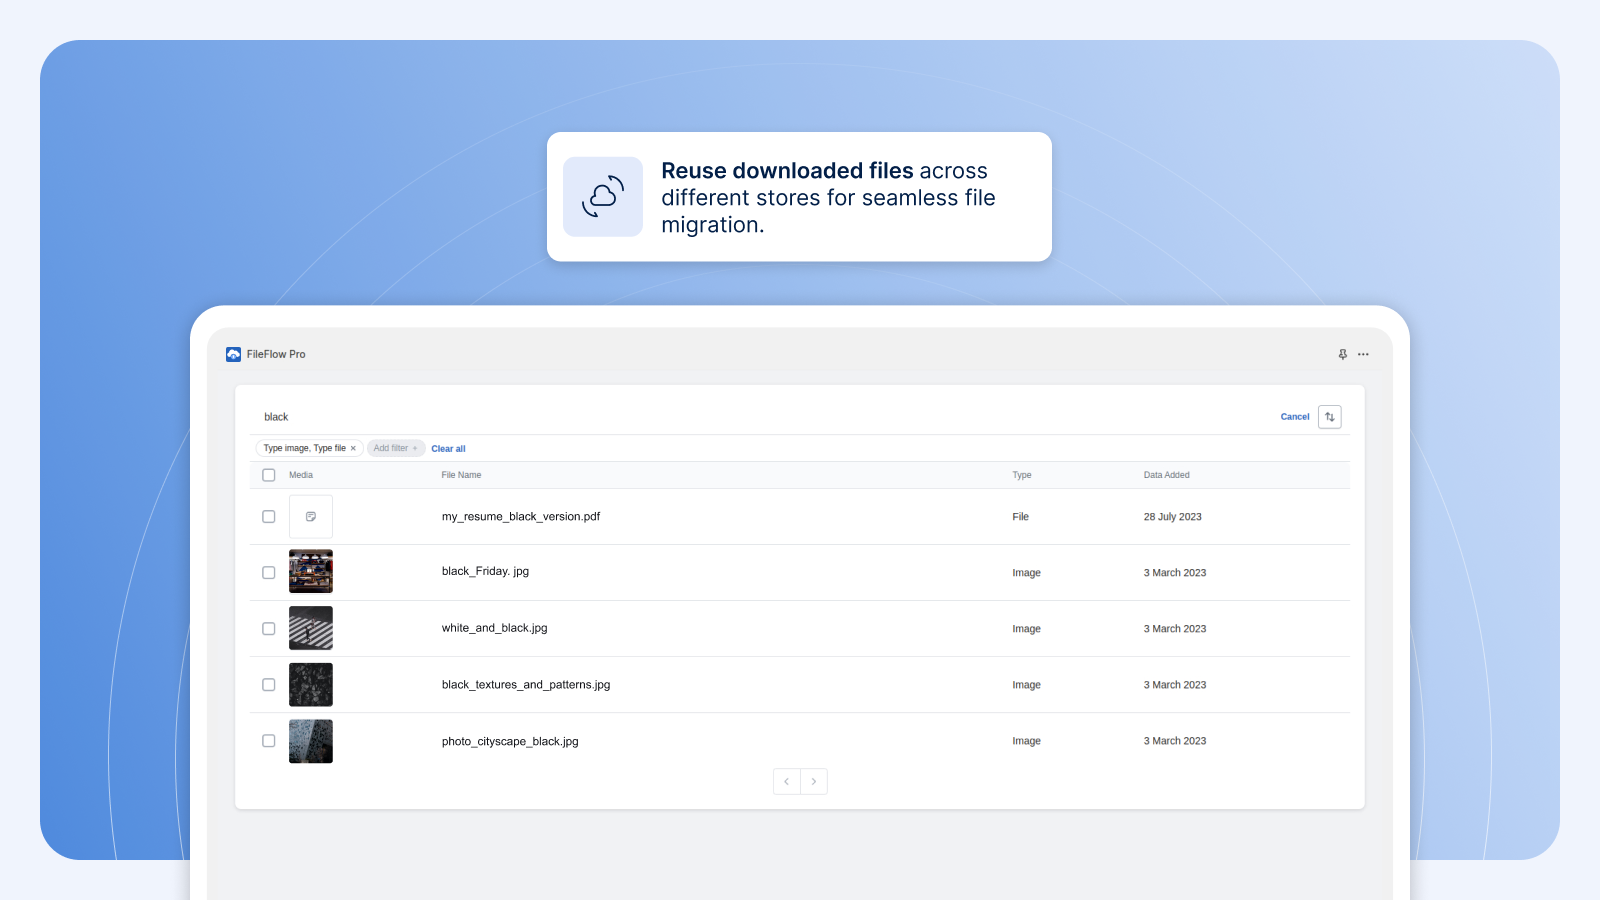Go back using the left pagination arrow
This screenshot has width=1600, height=900.
(x=787, y=781)
